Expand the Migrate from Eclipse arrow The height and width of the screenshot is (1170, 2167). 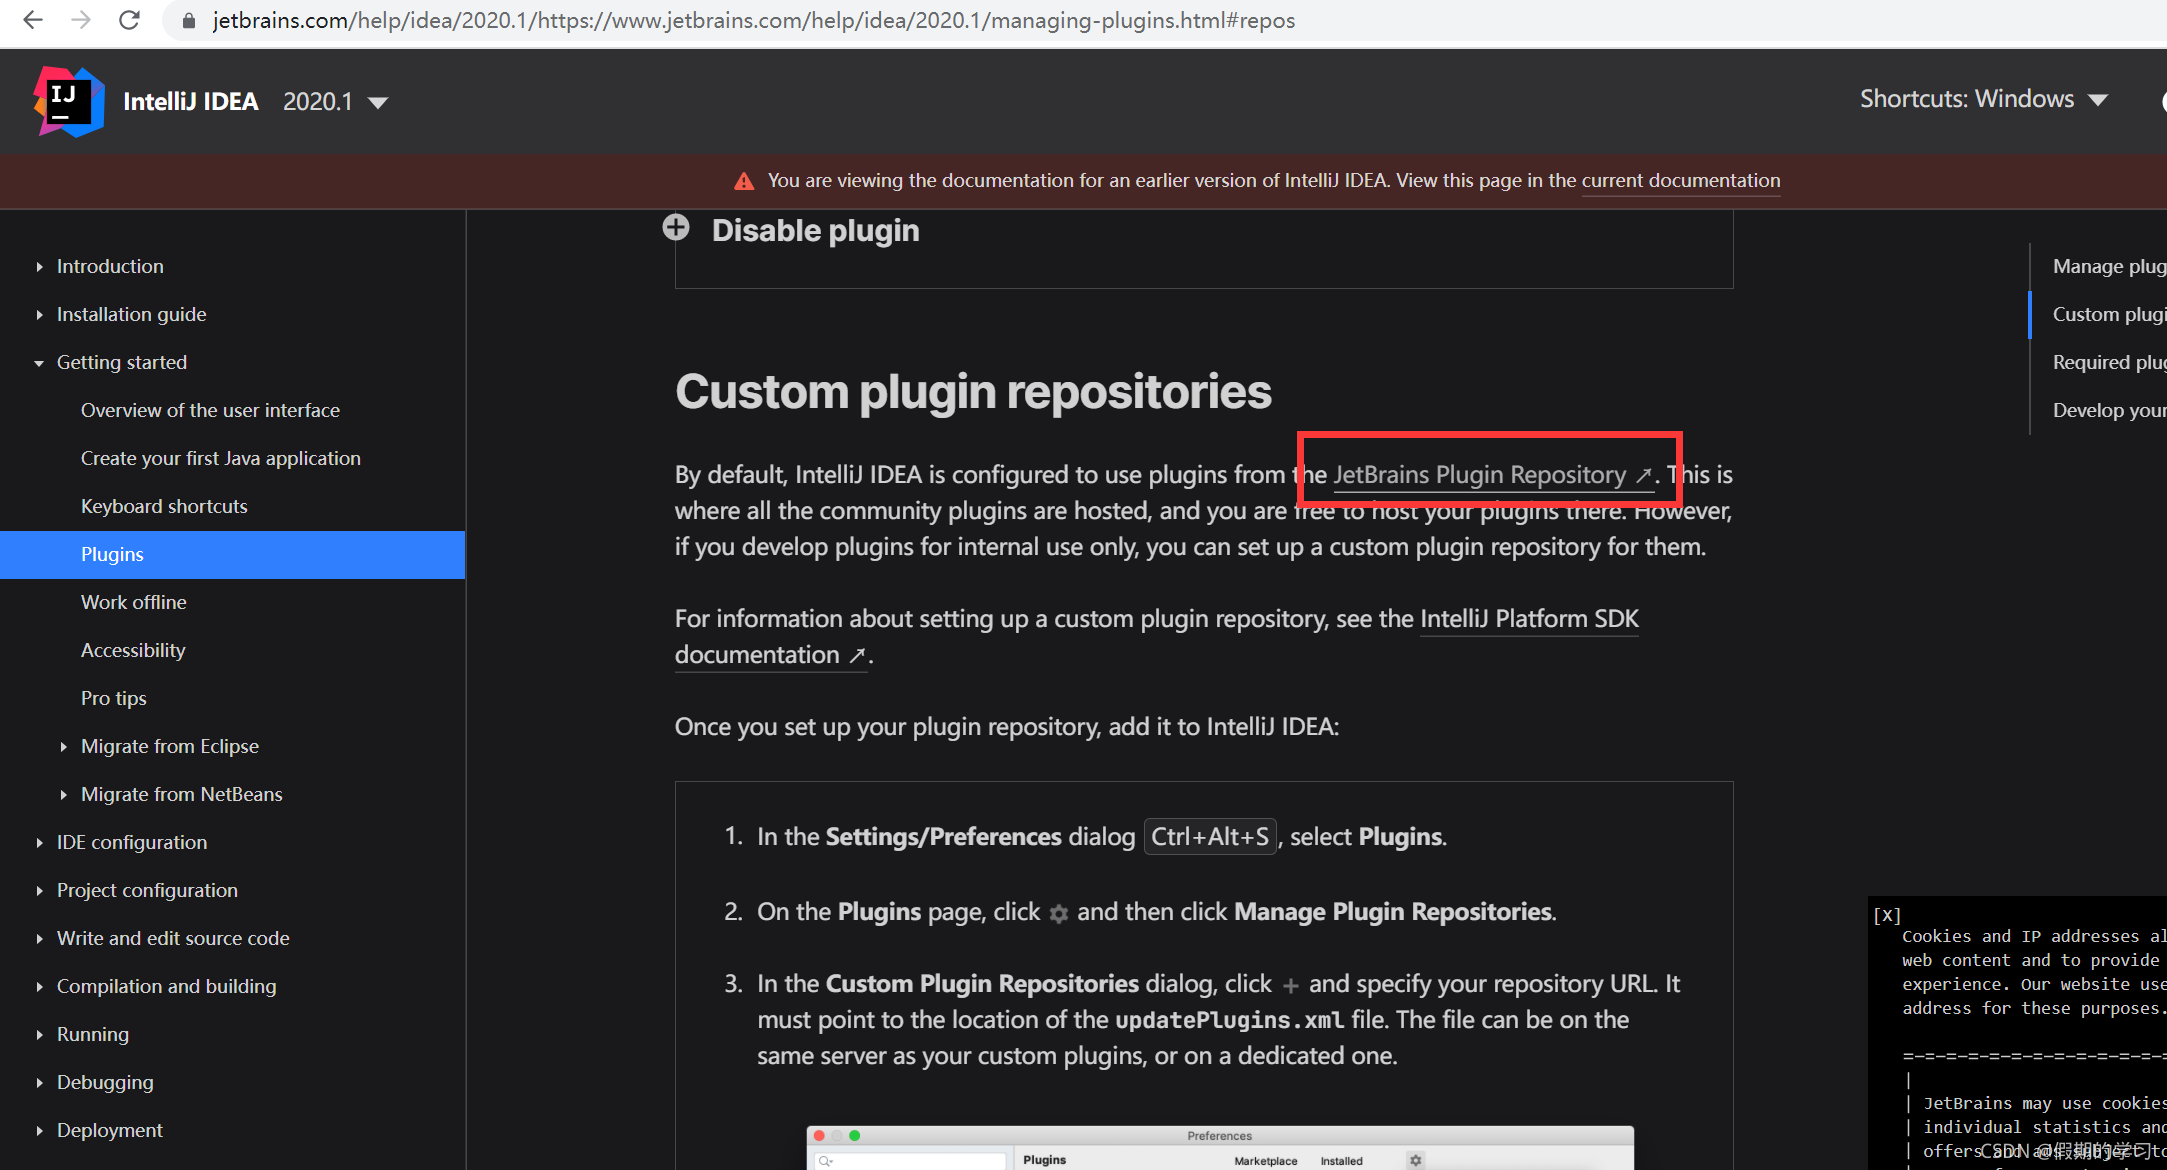(x=63, y=747)
